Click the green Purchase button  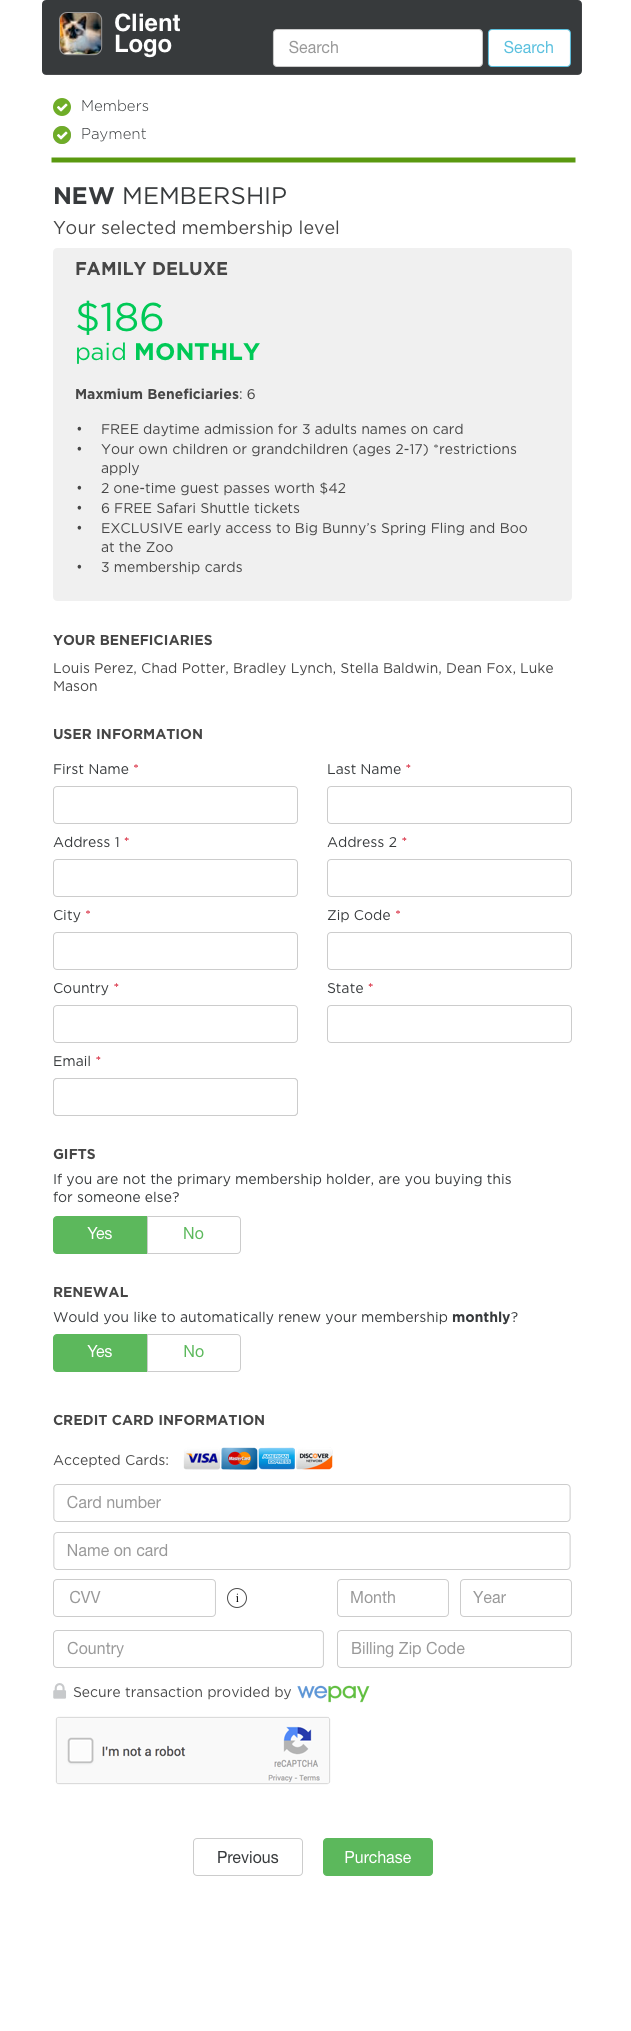[x=378, y=1857]
